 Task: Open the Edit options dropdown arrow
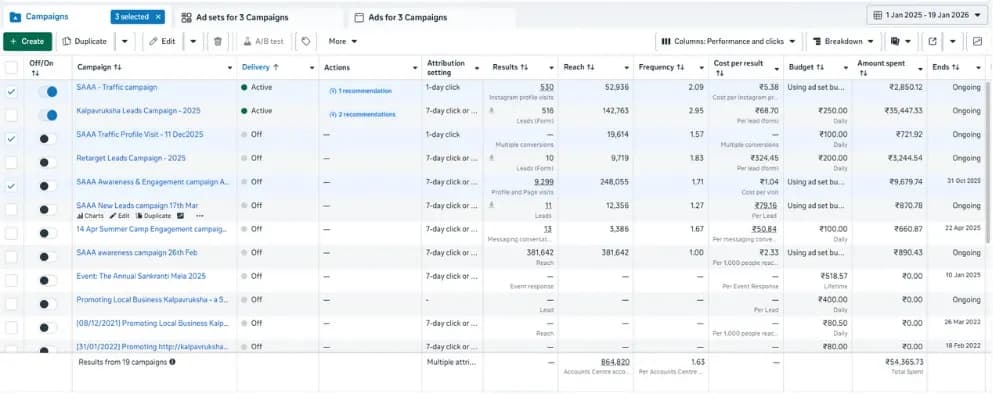[193, 41]
